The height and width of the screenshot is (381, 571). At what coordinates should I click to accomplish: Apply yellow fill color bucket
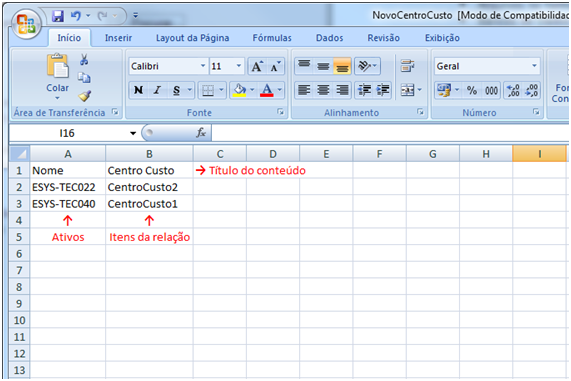pyautogui.click(x=239, y=90)
